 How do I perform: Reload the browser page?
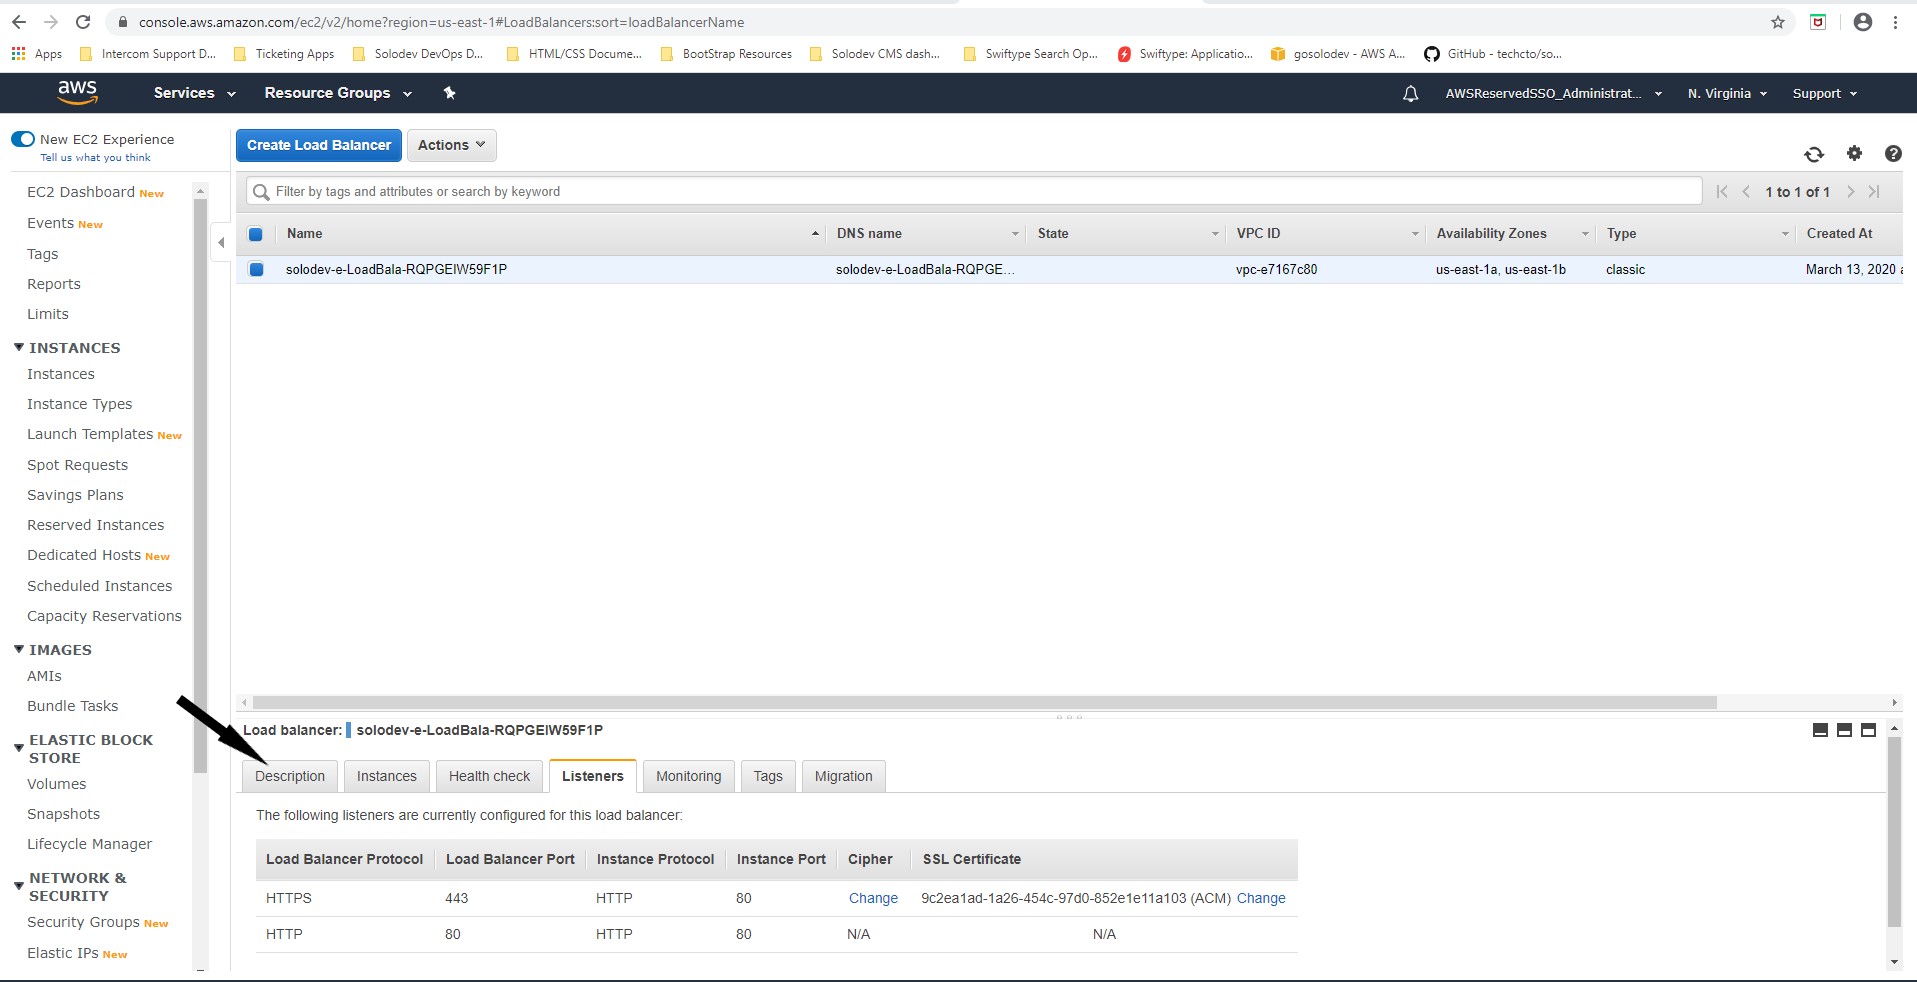[x=83, y=22]
